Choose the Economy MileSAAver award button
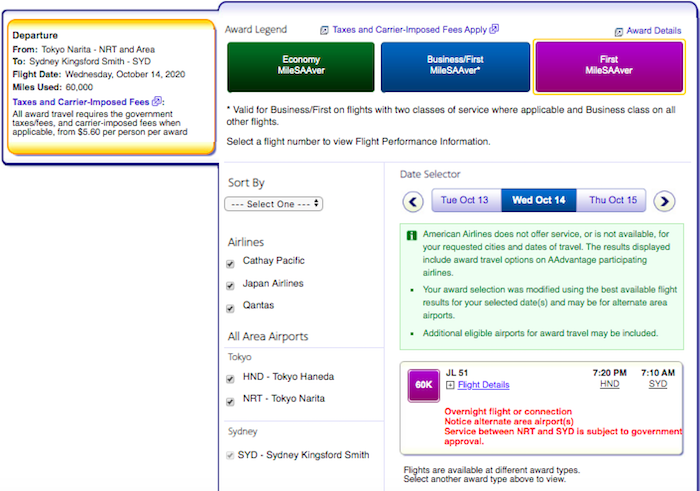The width and height of the screenshot is (700, 491). pos(300,66)
